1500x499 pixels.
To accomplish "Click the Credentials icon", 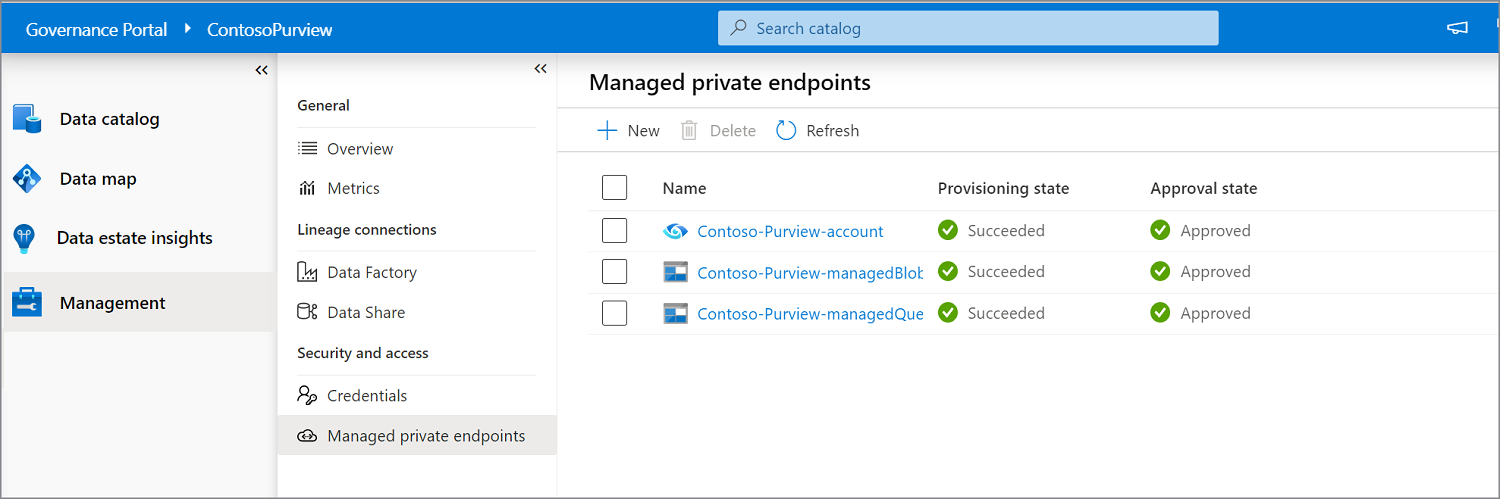I will 307,395.
